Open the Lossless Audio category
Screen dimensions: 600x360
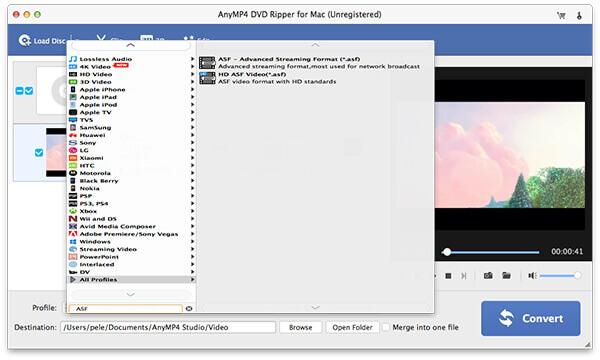coord(106,59)
